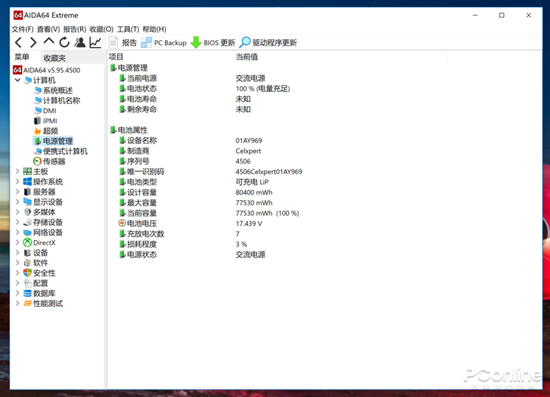
Task: Select the 电池属性 group header
Action: [129, 130]
